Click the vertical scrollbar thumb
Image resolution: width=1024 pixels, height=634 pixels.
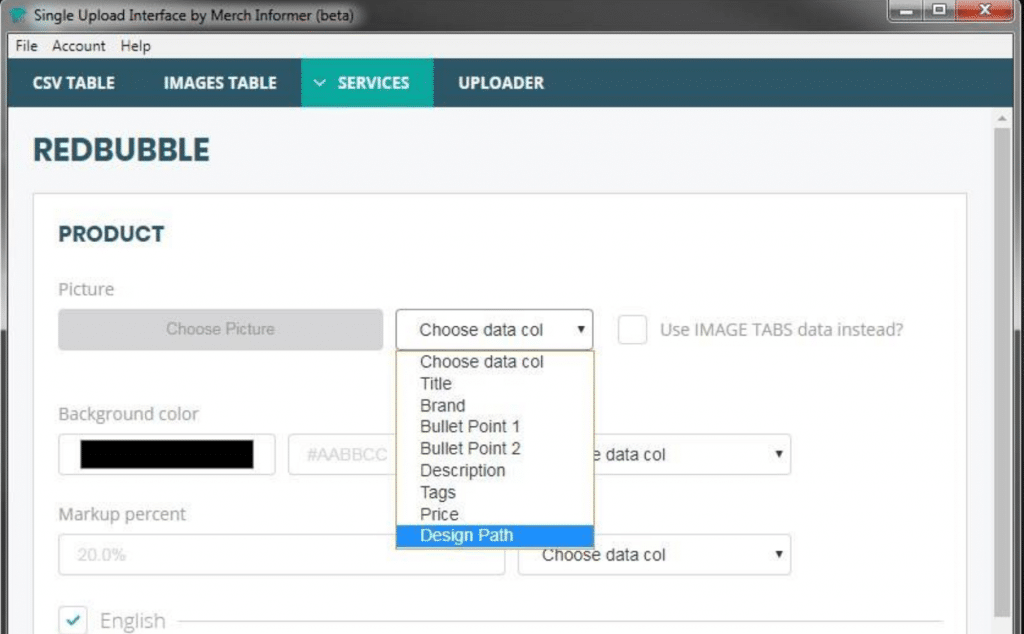pos(1002,372)
